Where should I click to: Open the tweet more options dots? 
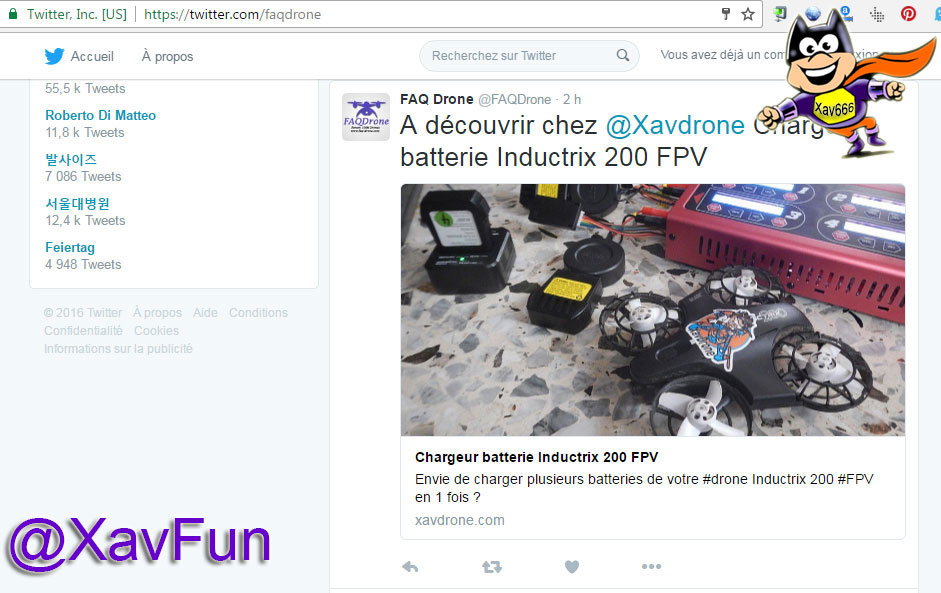pos(651,567)
